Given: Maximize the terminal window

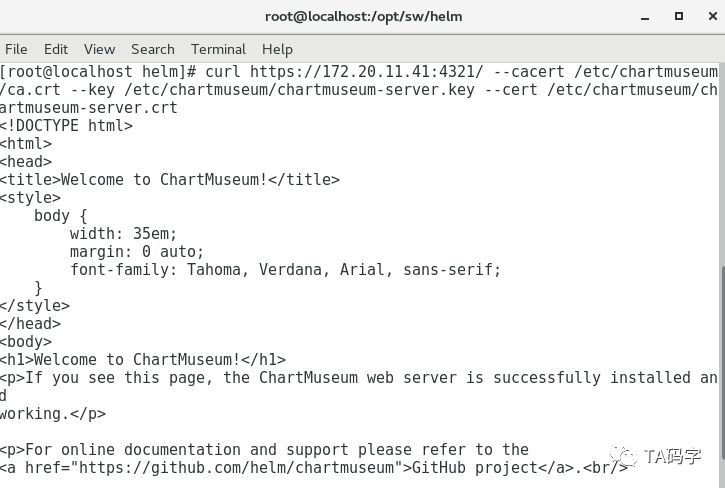Looking at the screenshot, I should pos(679,16).
